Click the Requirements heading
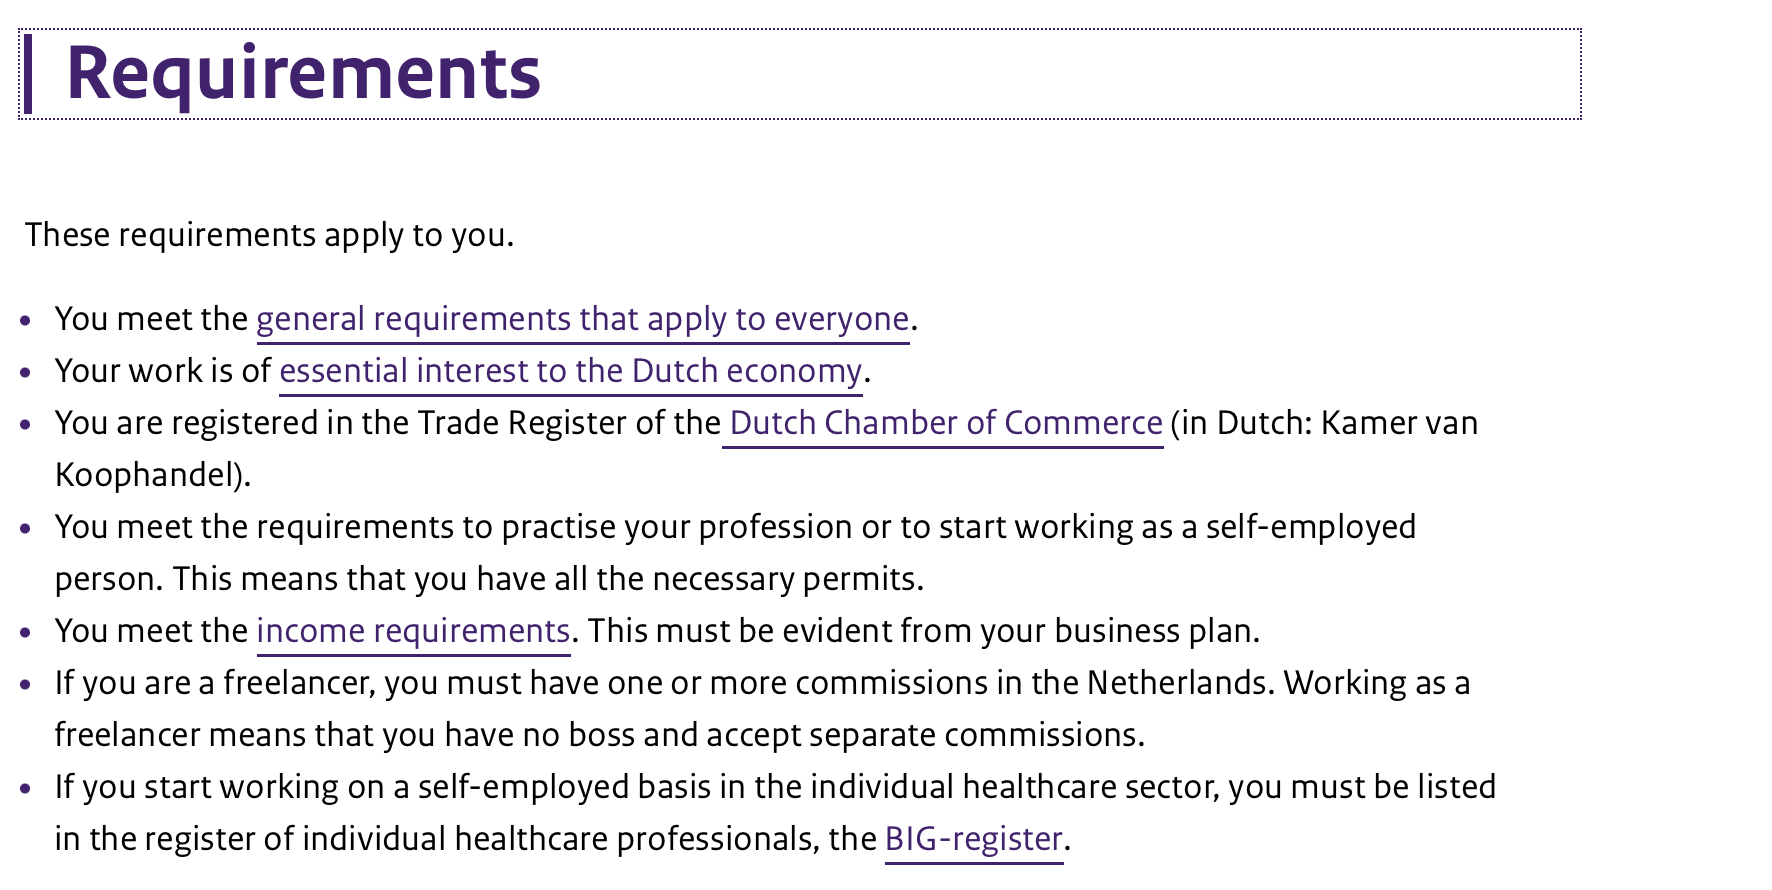Image resolution: width=1772 pixels, height=890 pixels. [x=303, y=73]
